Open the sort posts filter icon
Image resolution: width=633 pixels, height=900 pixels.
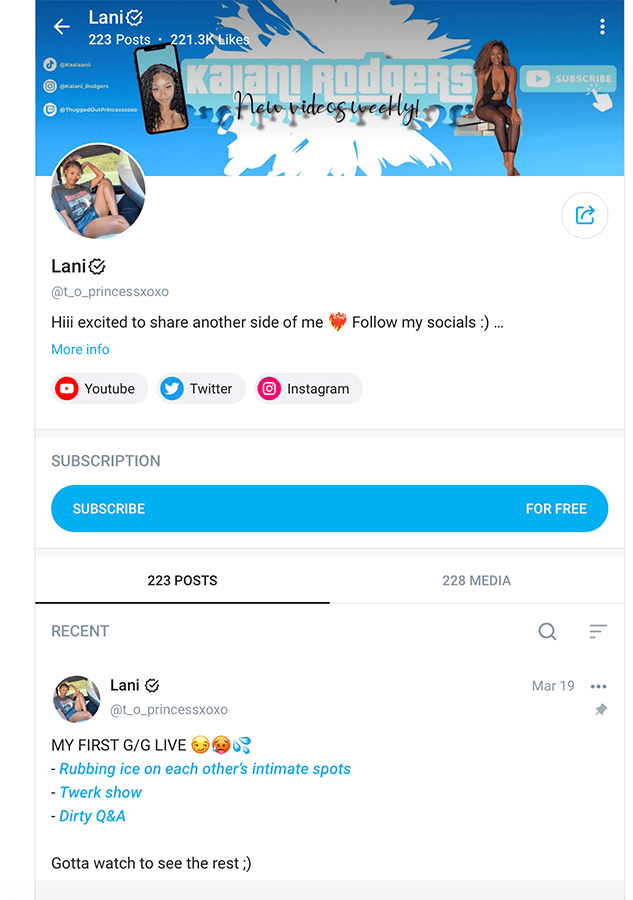tap(598, 631)
